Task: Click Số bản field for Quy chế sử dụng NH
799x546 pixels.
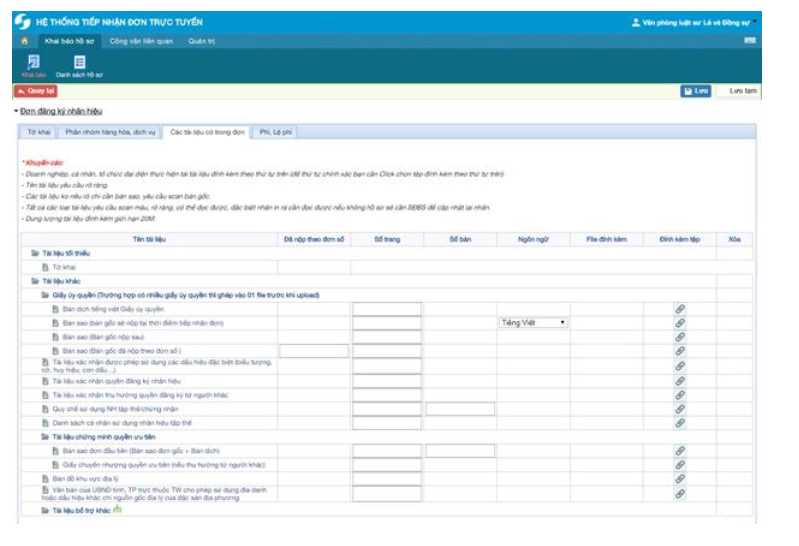Action: pos(460,409)
